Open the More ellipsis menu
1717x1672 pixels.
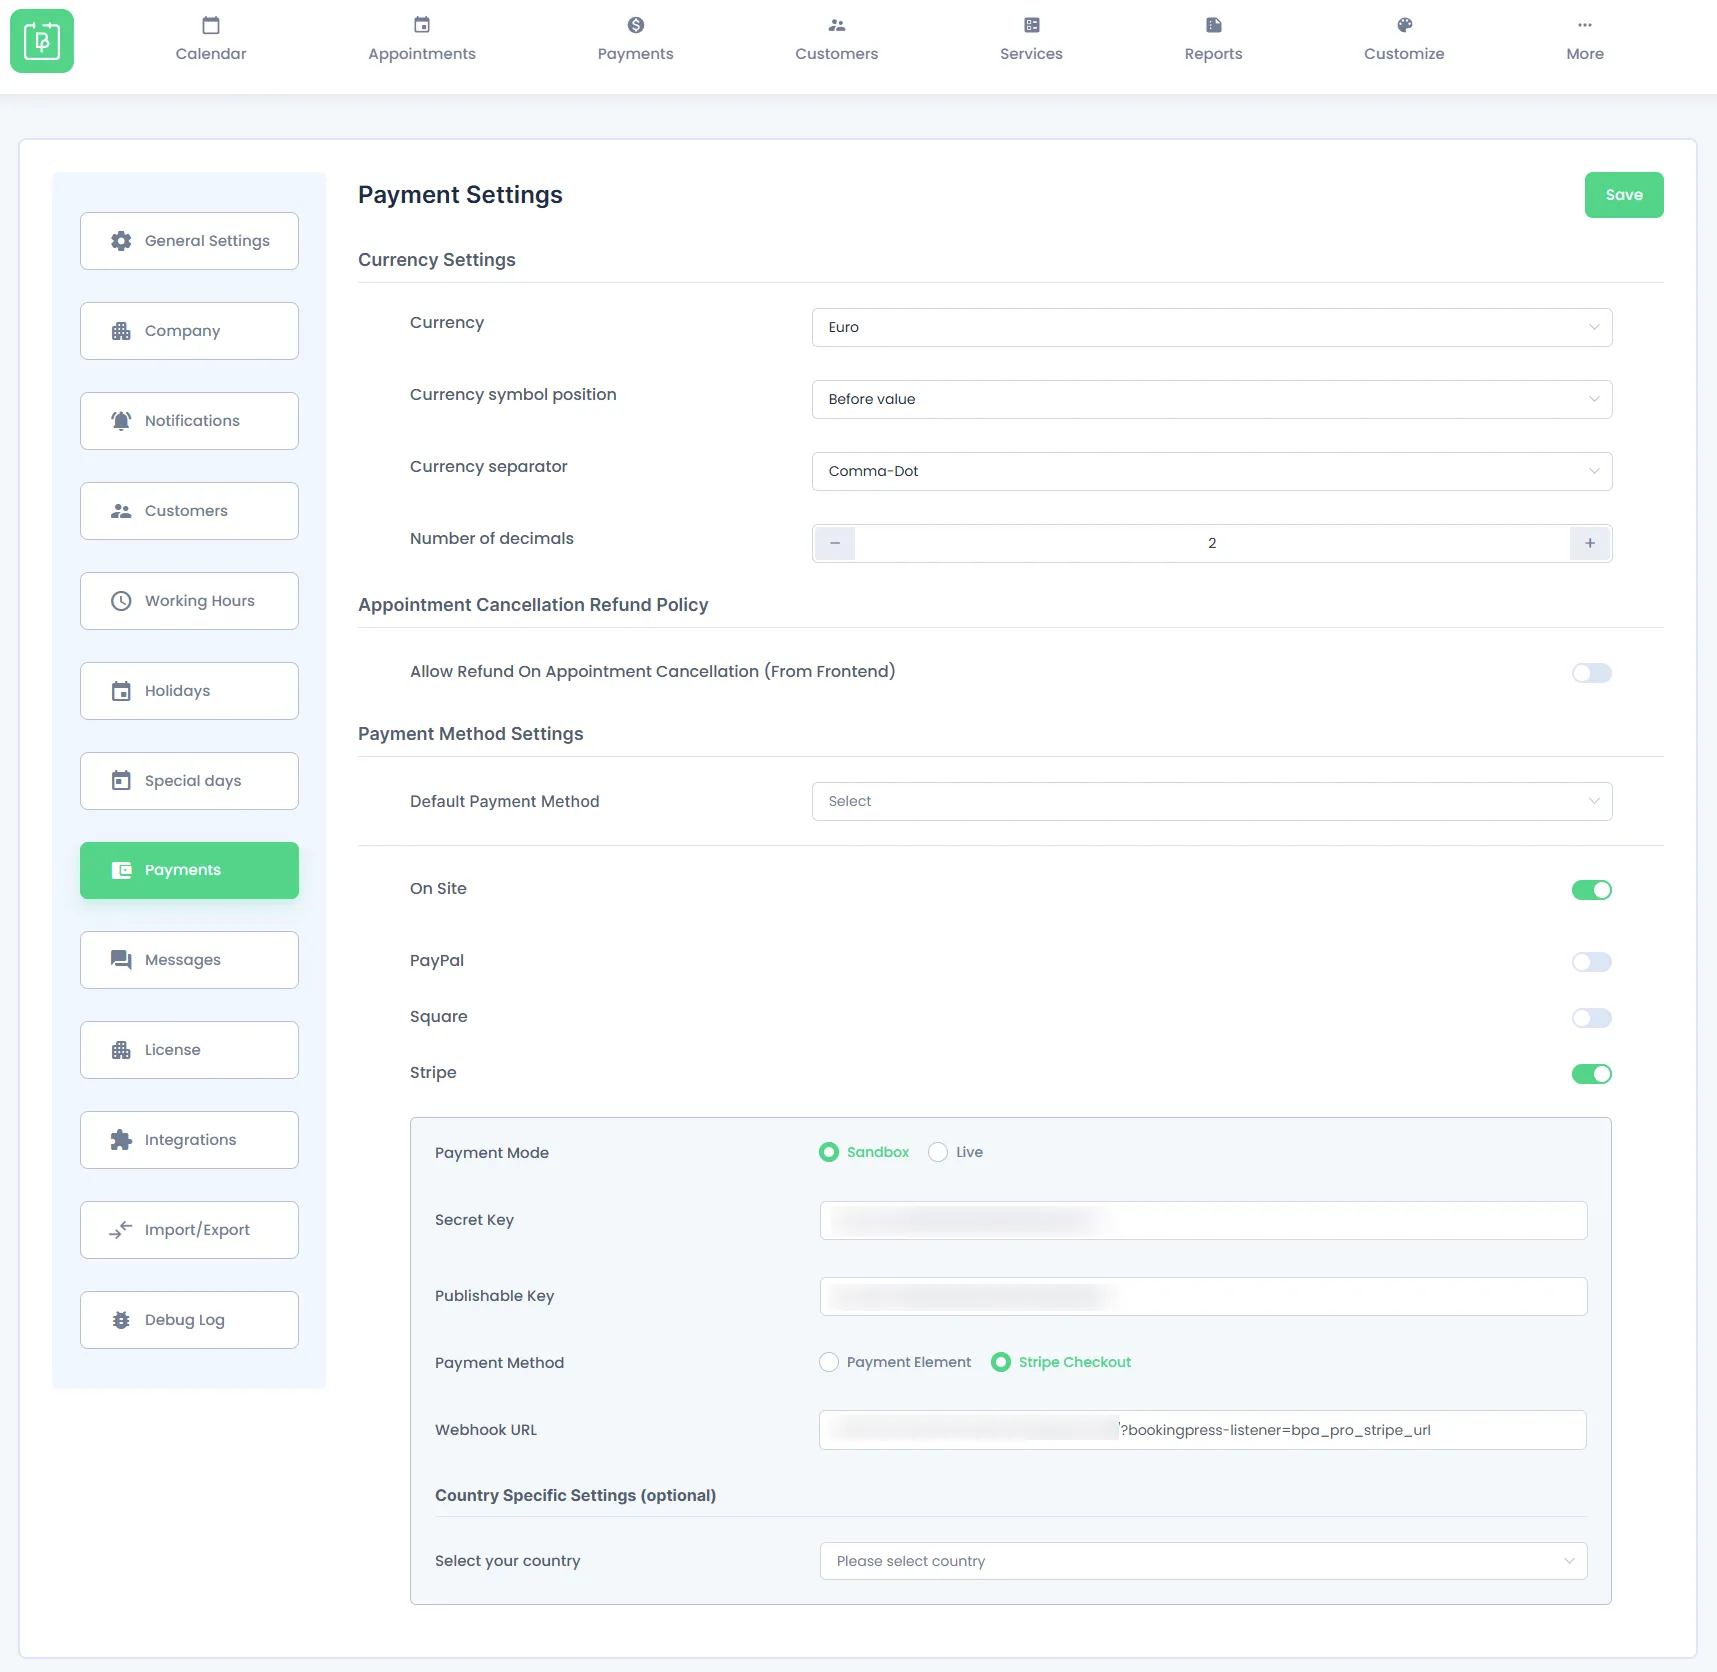click(1585, 25)
